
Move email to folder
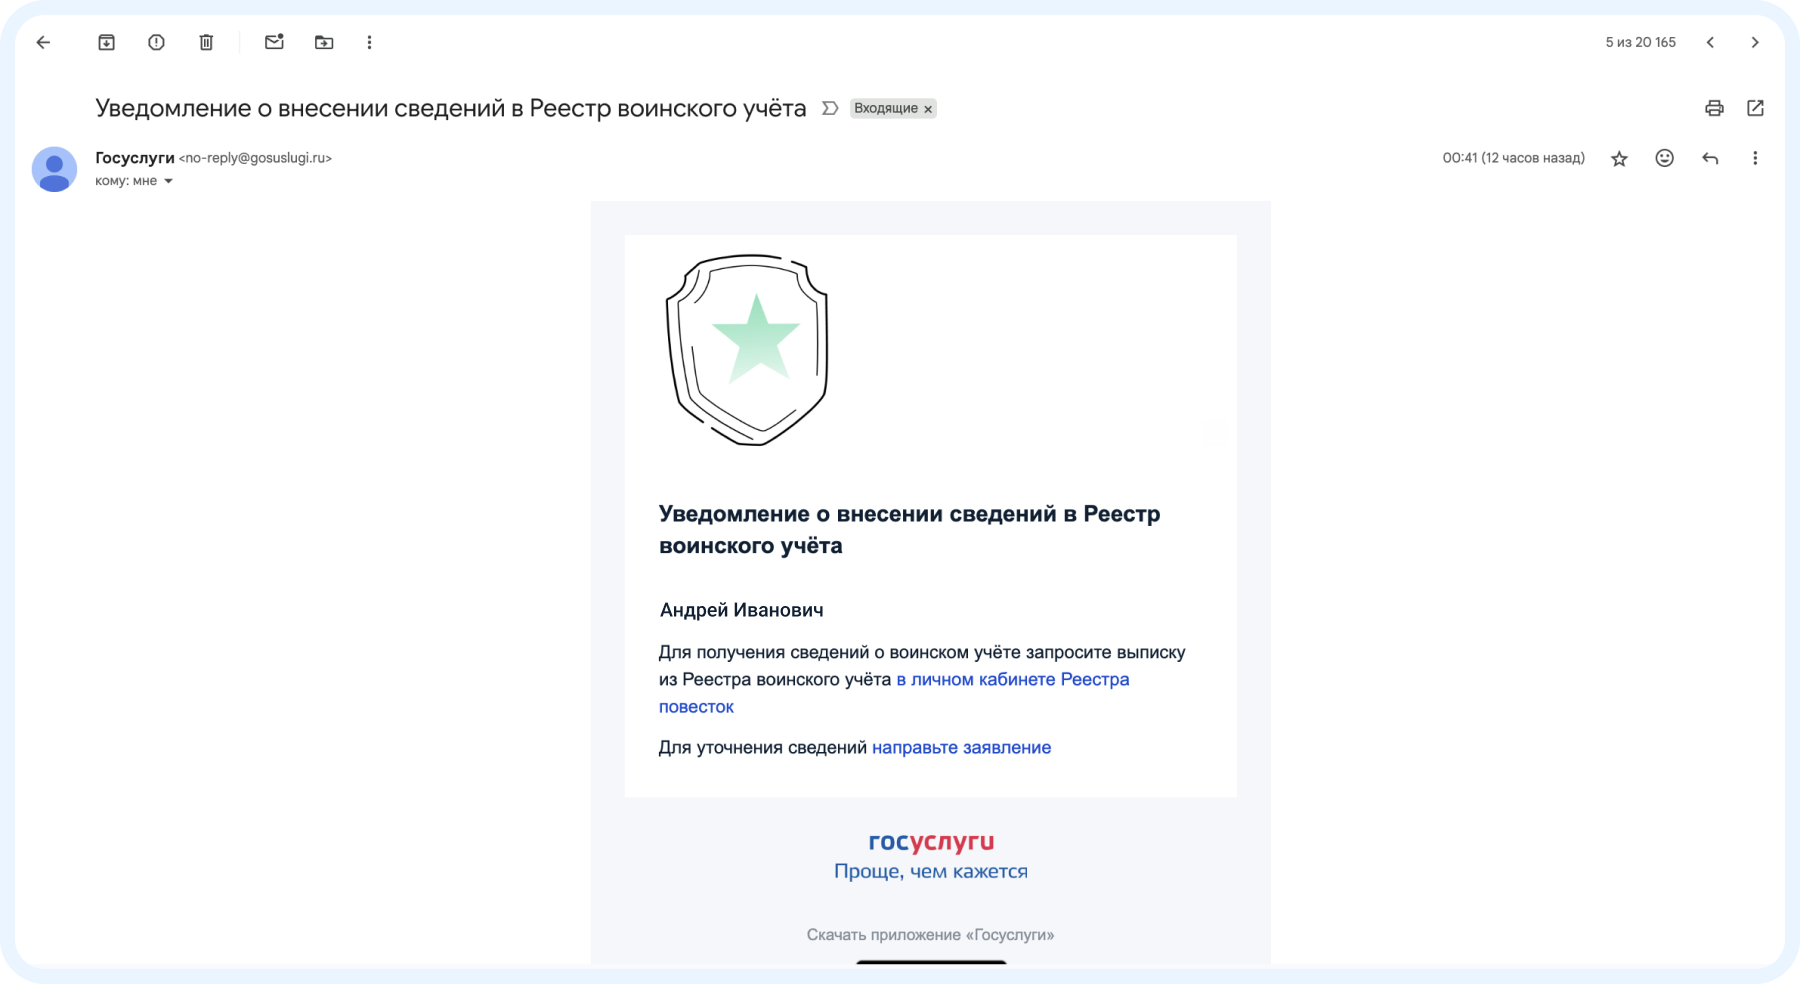[x=324, y=42]
